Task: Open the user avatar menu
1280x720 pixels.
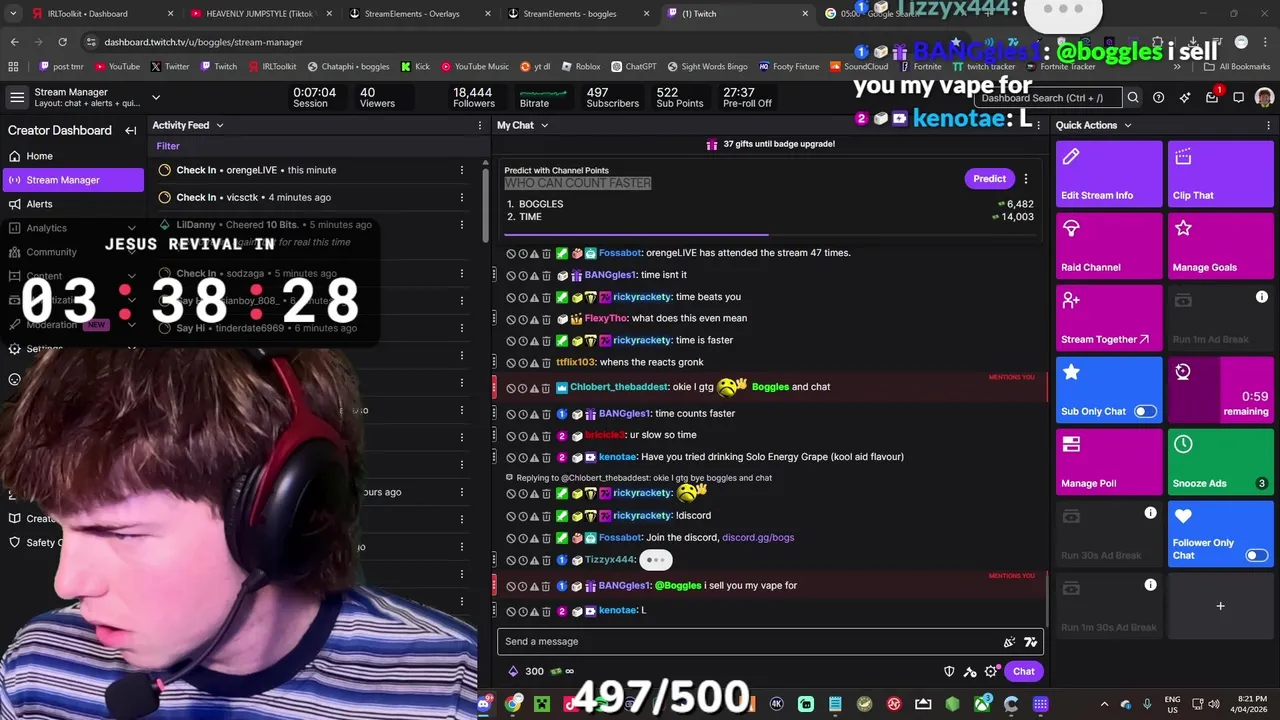Action: [1264, 98]
